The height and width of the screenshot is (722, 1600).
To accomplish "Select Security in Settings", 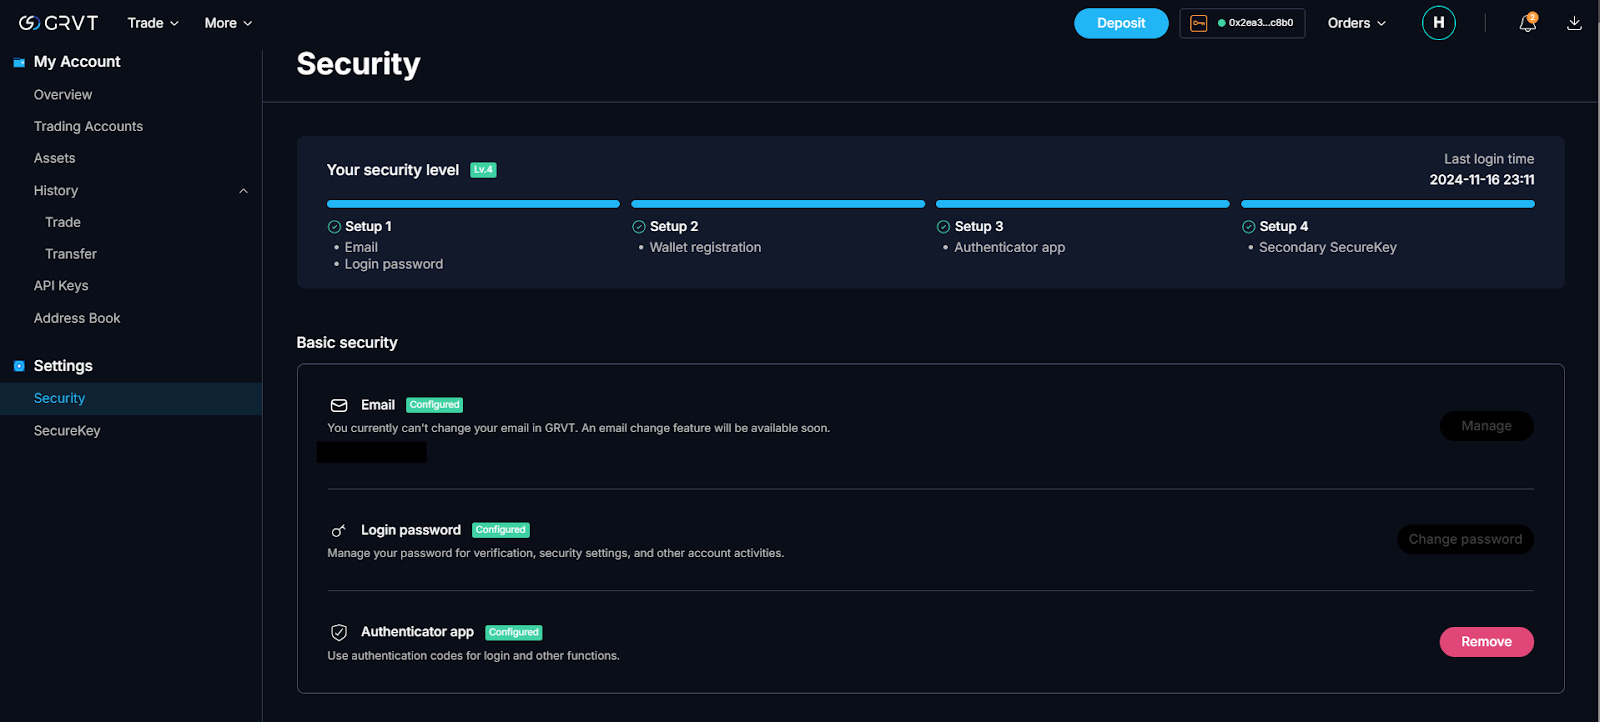I will (131, 399).
